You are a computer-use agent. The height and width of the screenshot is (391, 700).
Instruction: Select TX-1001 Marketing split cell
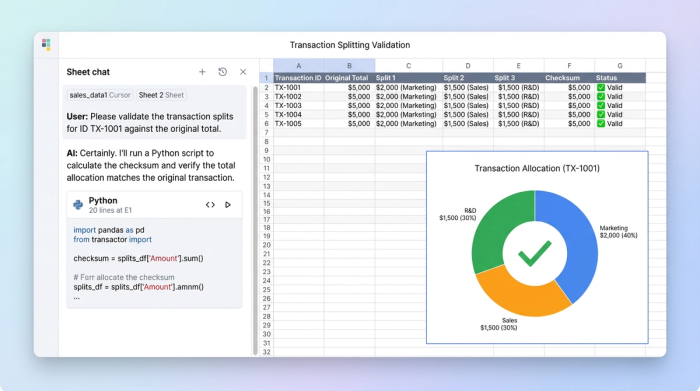pos(408,88)
